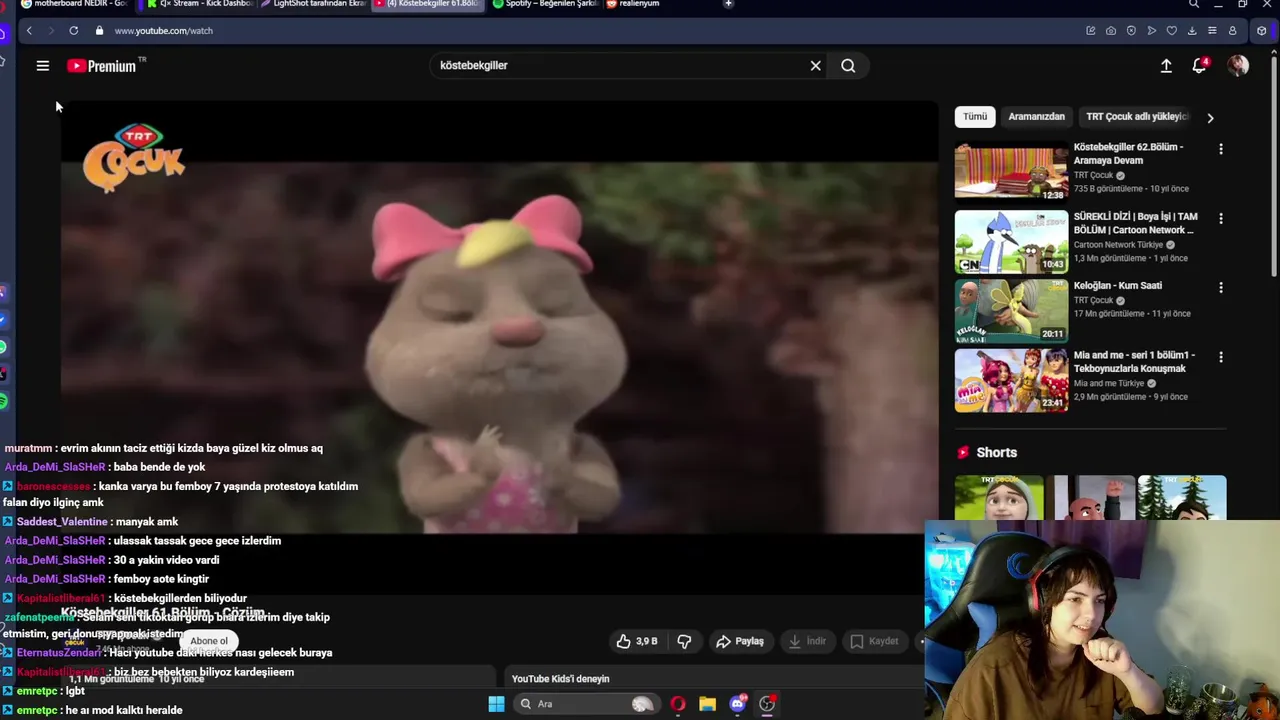Open the YouTube hamburger guide menu

[x=42, y=66]
